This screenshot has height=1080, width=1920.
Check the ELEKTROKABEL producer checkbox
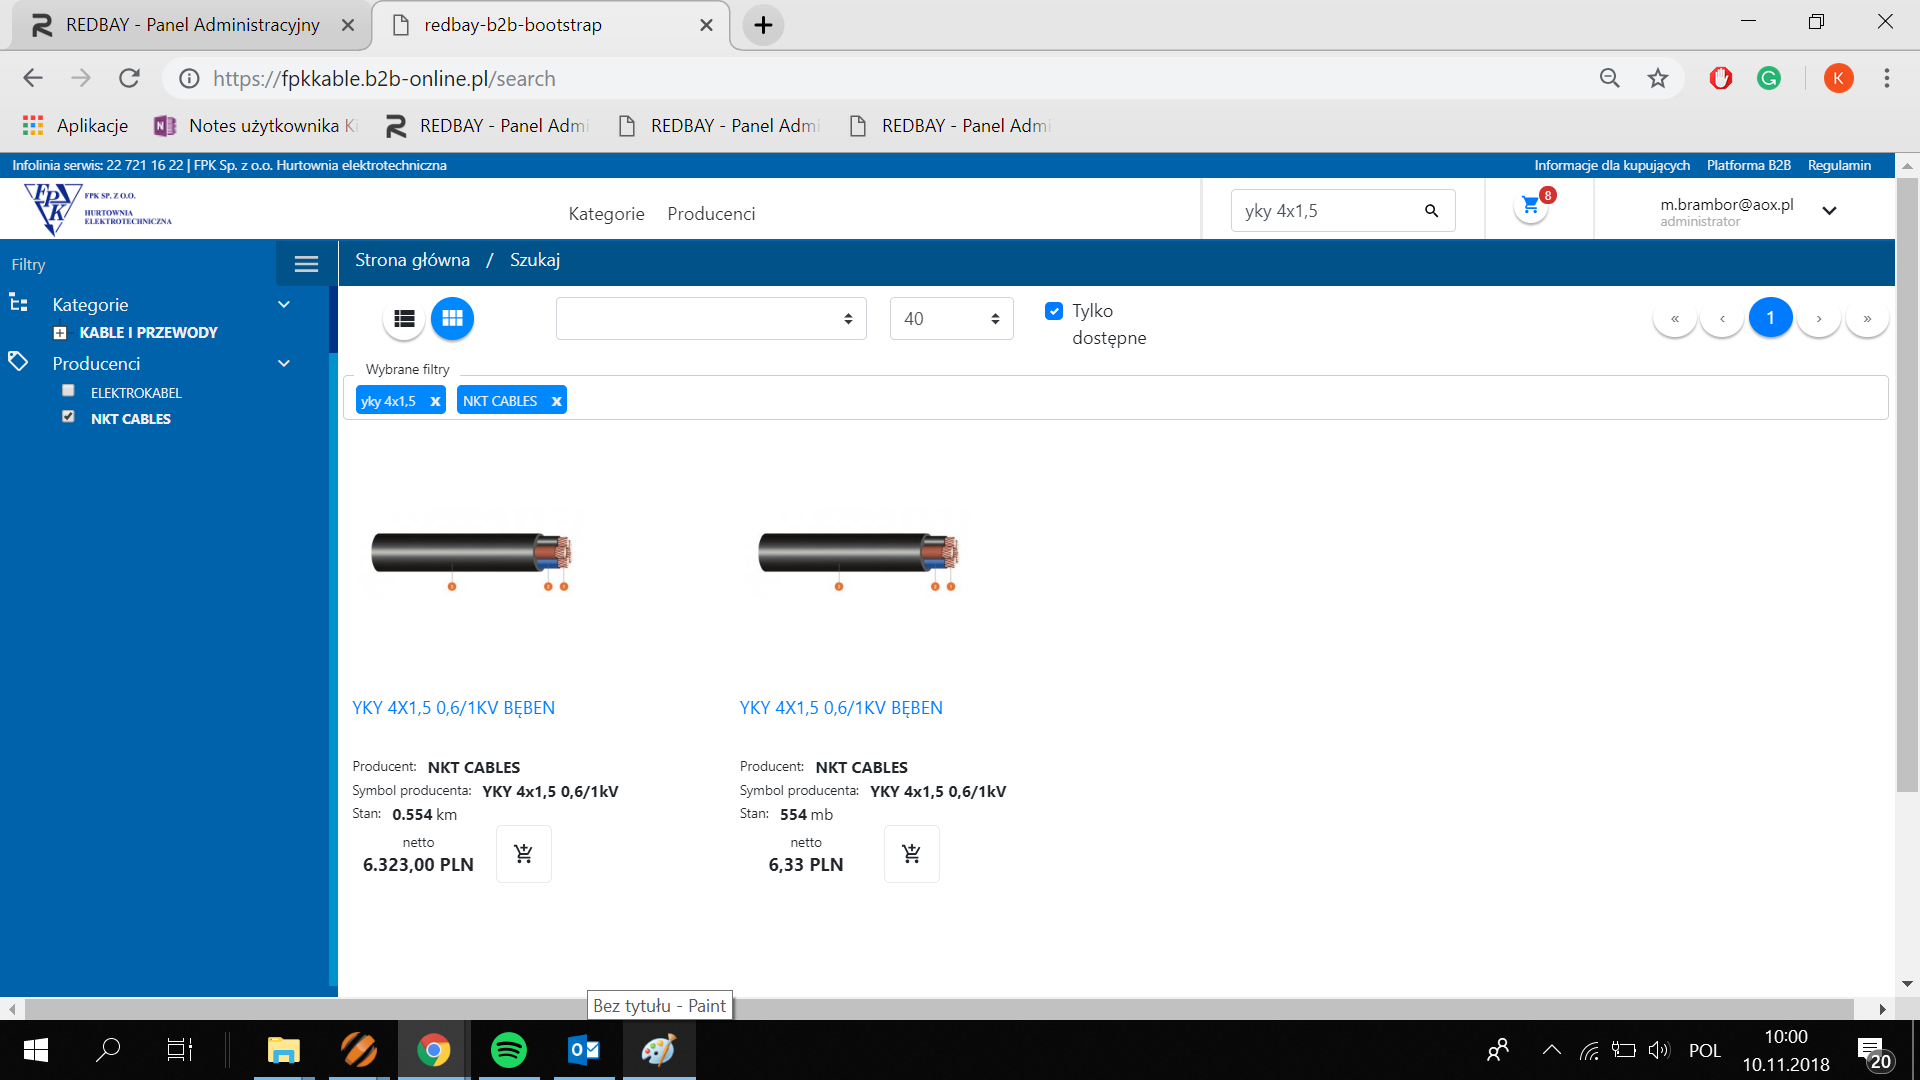click(x=68, y=391)
